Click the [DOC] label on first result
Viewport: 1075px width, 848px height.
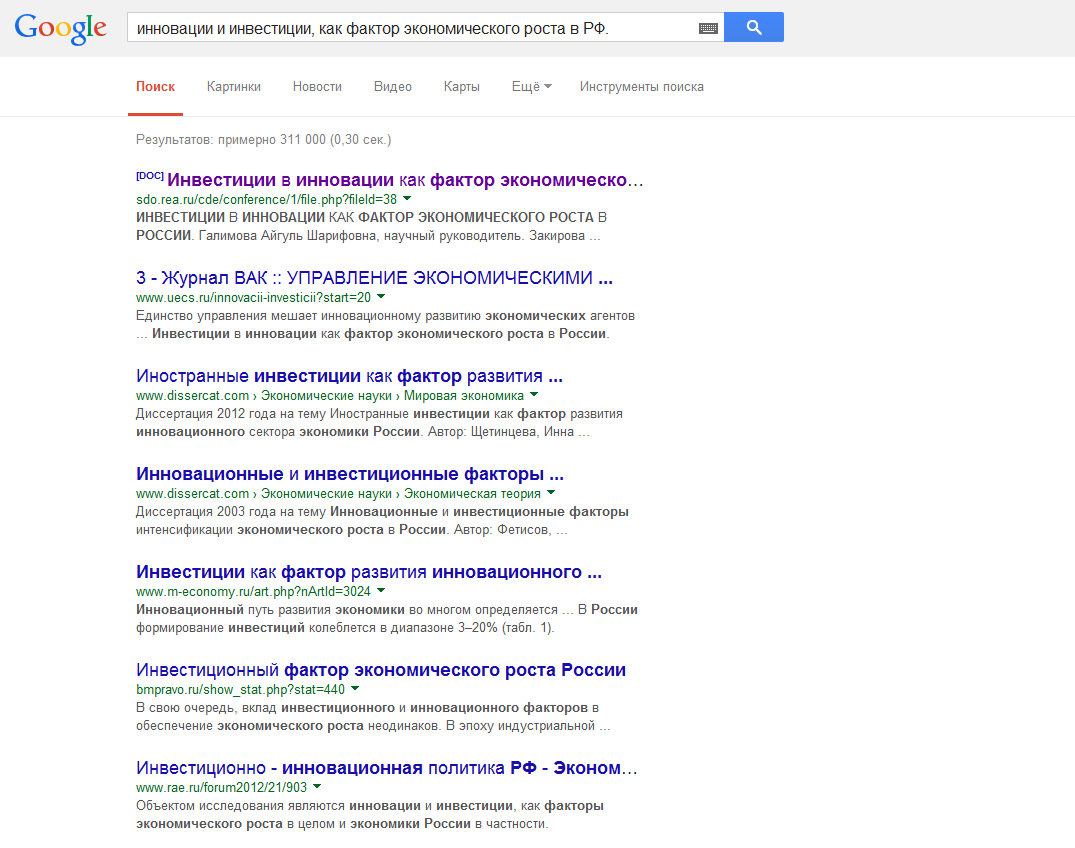point(149,176)
